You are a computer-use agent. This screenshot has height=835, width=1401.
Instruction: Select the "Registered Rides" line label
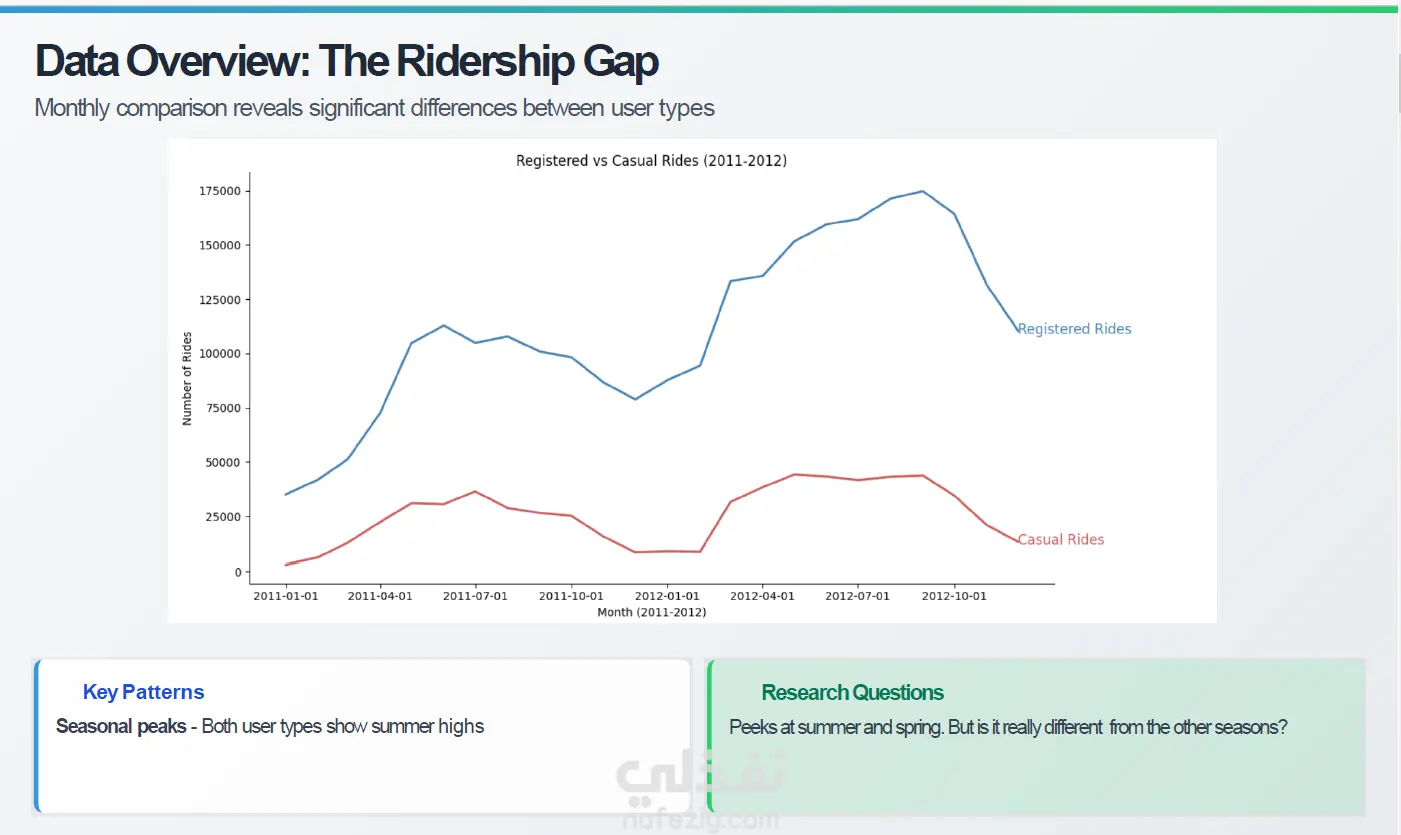(1074, 329)
